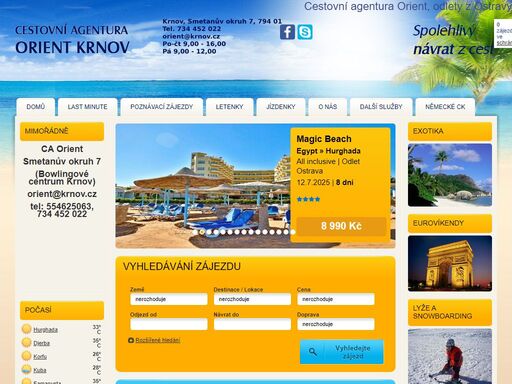Viewport: 512px width, 384px height.
Task: Open the POZNÁVACÍ ZÁJEZDY tab
Action: (162, 107)
